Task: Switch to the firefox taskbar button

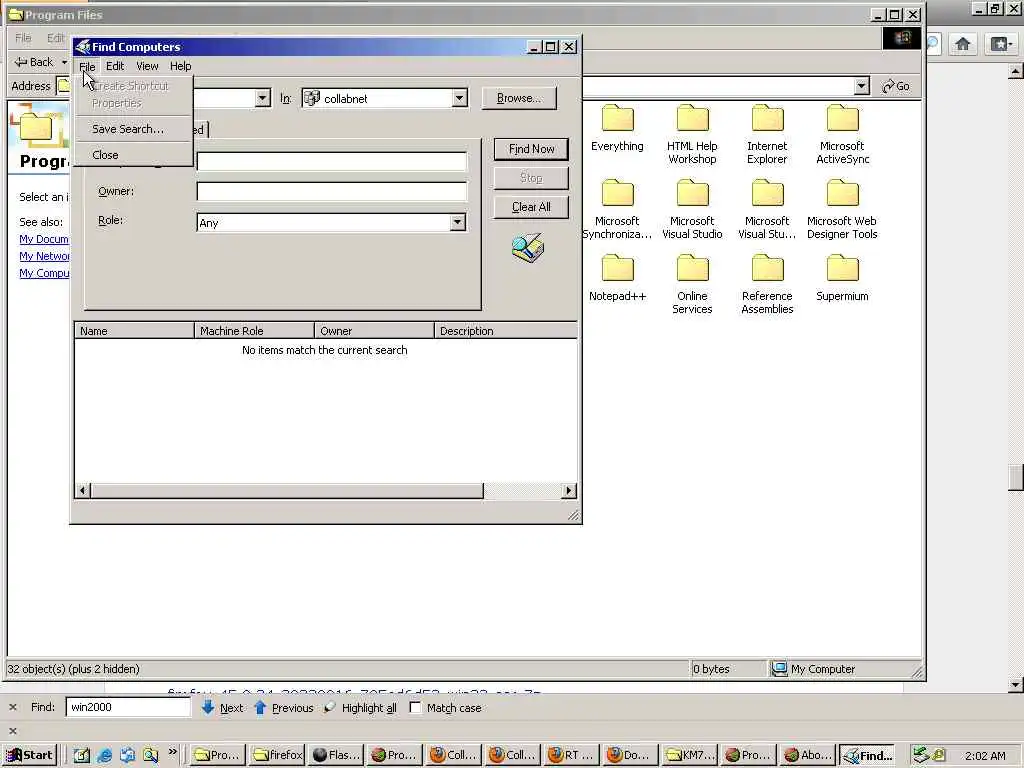Action: (278, 755)
